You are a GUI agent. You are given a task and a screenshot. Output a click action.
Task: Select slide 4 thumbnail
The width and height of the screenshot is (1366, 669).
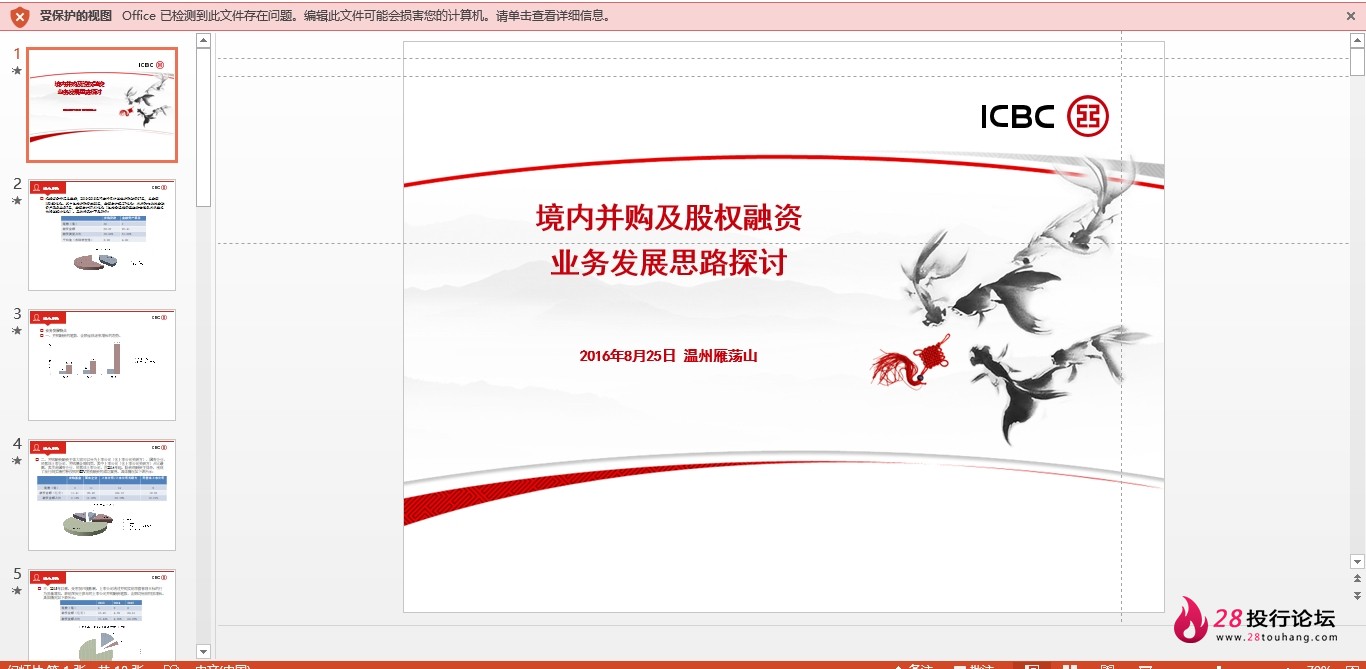(x=102, y=495)
